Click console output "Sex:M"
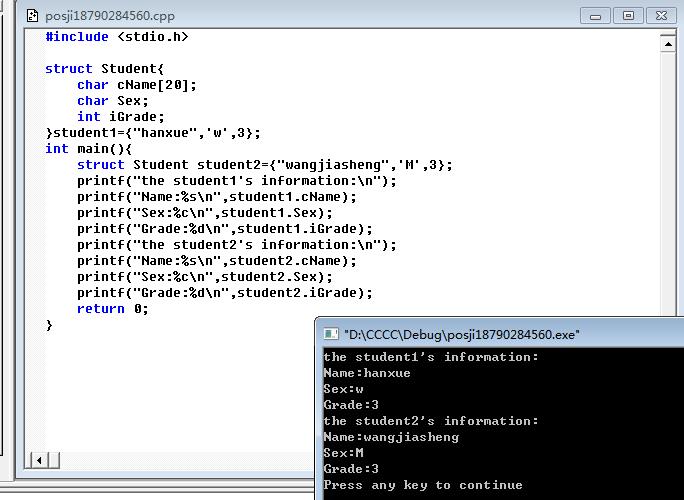Viewport: 684px width, 500px height. 343,453
